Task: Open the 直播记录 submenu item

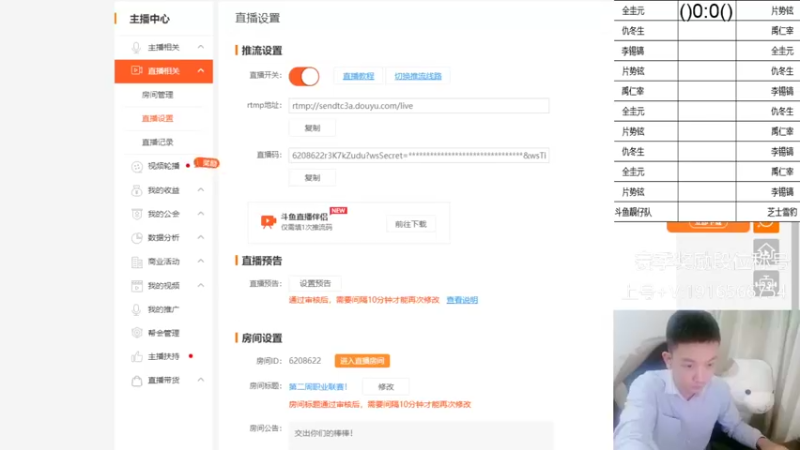Action: [x=158, y=142]
